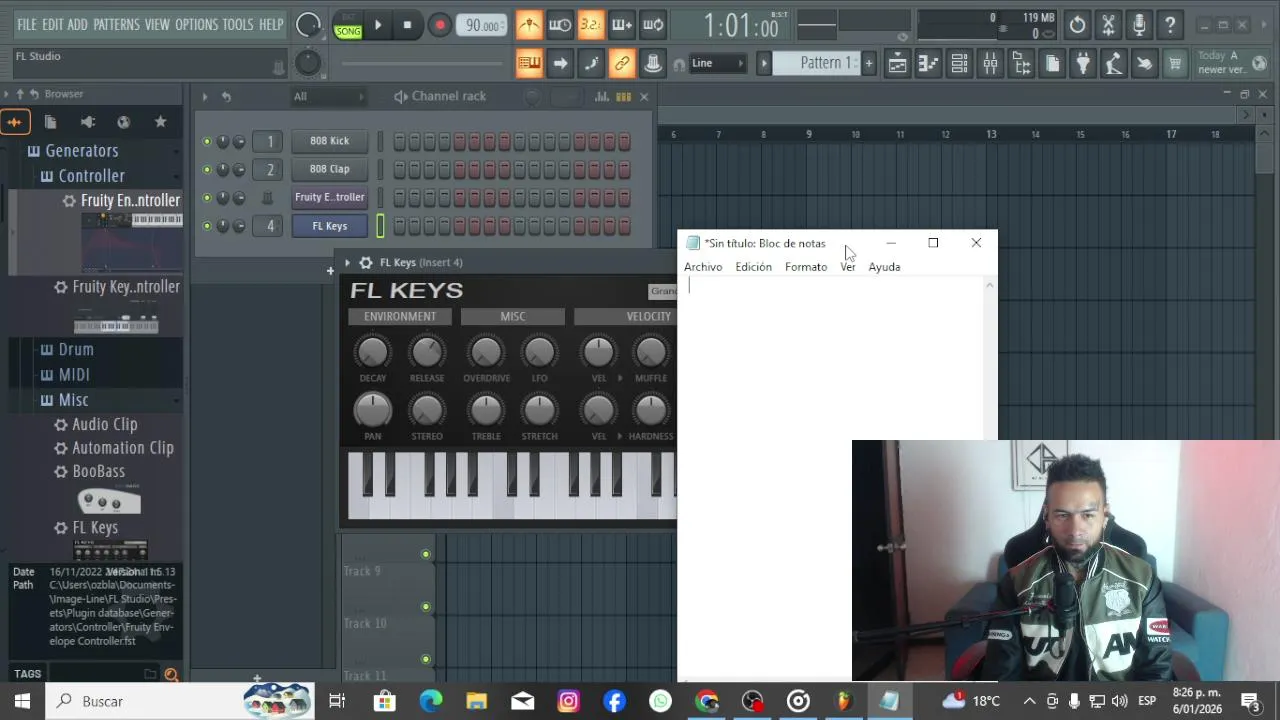This screenshot has height=720, width=1280.
Task: Open Archivo menu in Bloc de notas
Action: click(x=703, y=267)
